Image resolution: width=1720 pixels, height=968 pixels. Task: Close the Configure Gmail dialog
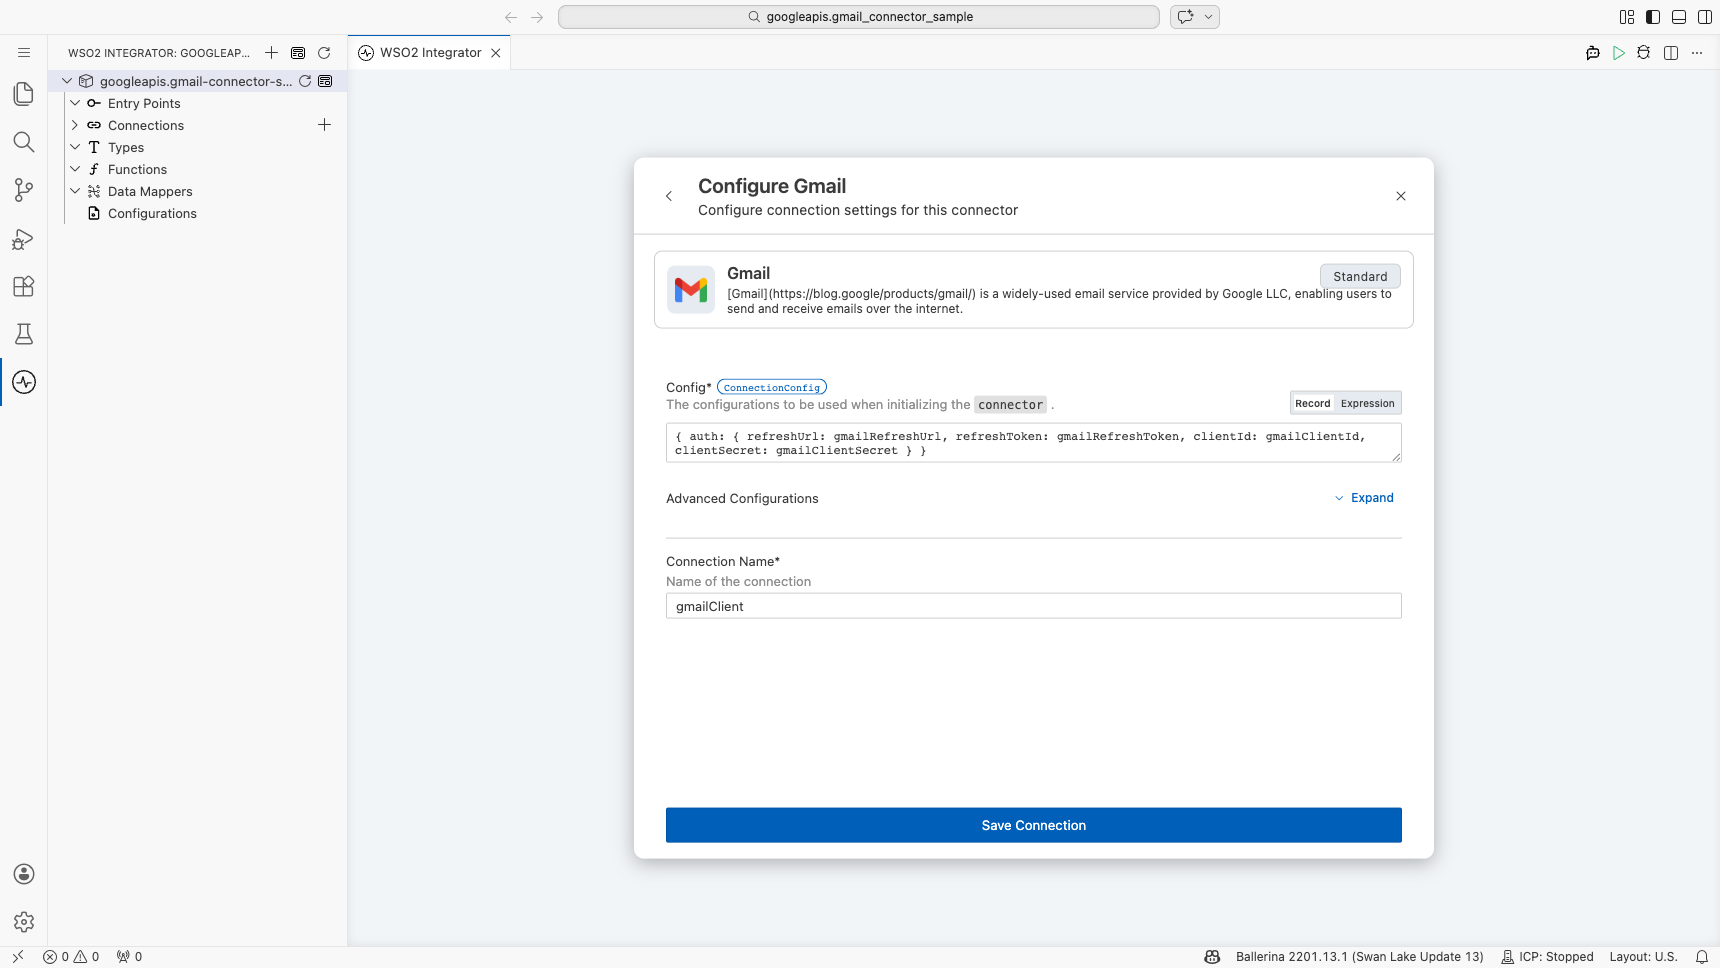click(1401, 196)
